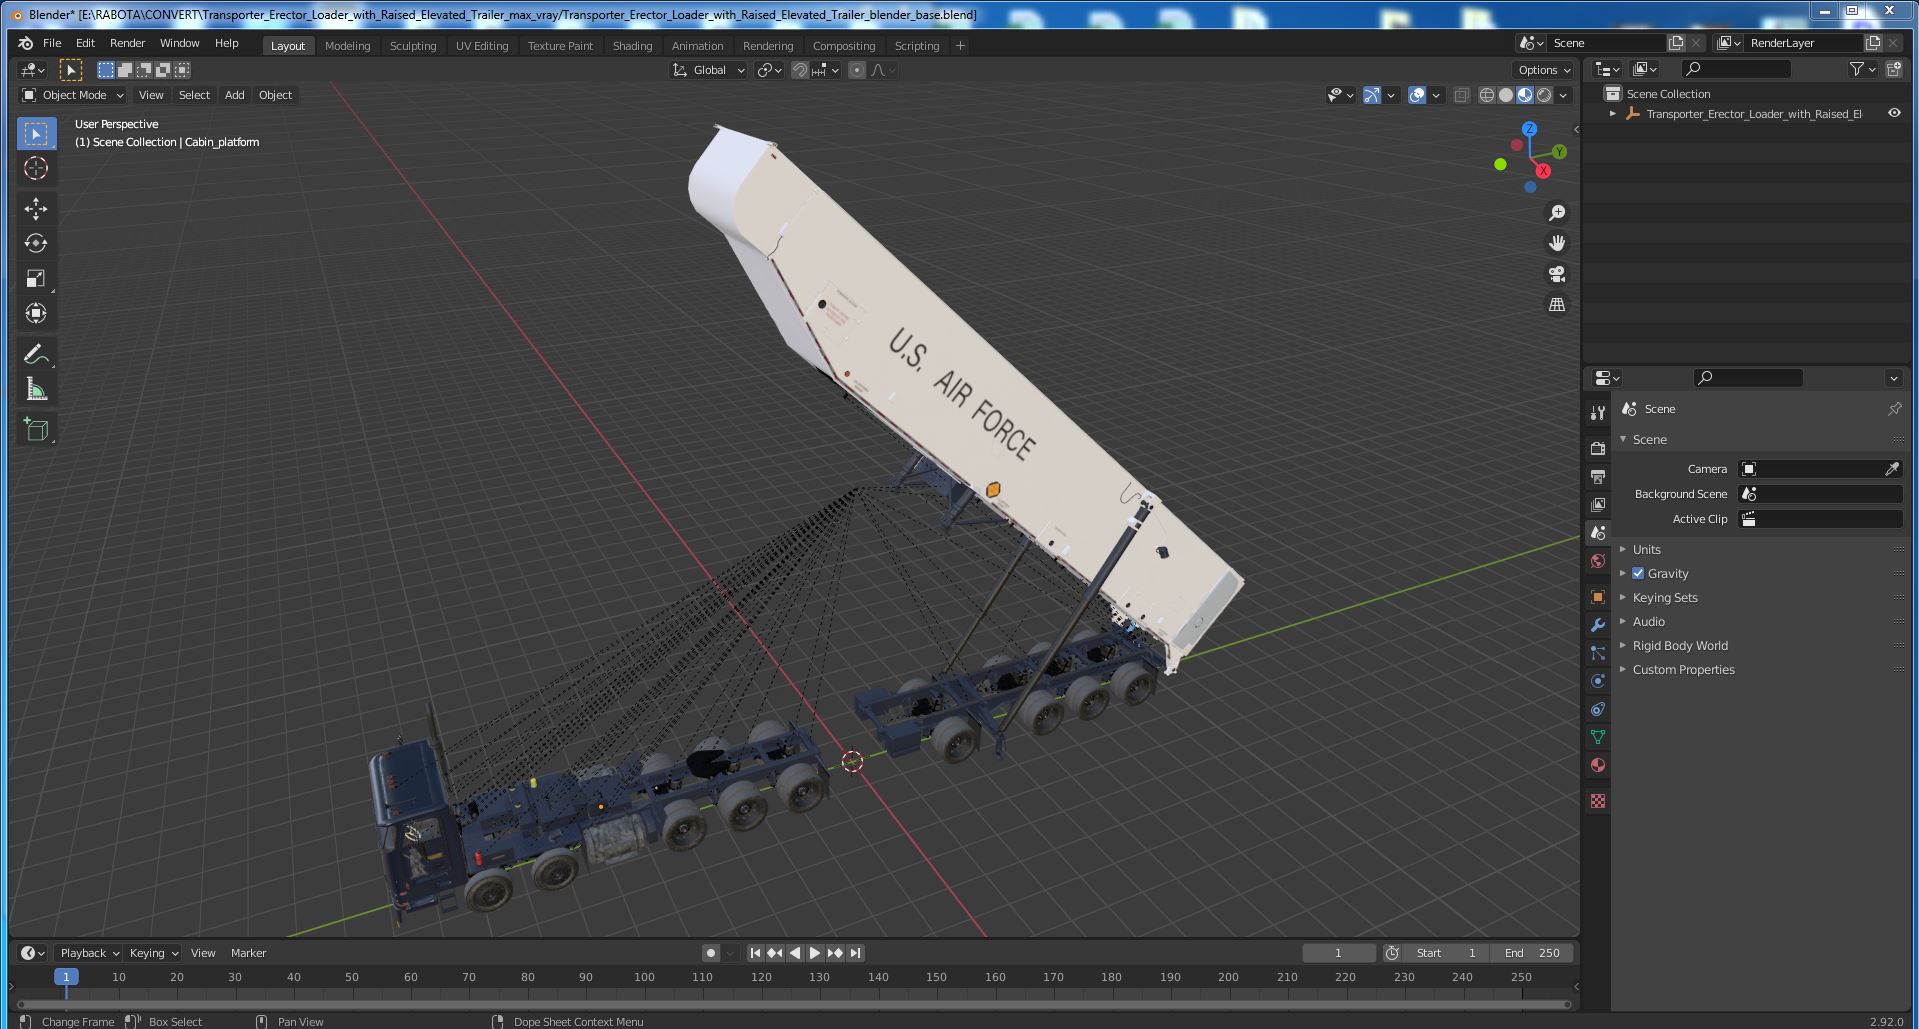The width and height of the screenshot is (1919, 1029).
Task: Switch to rendered viewport shading
Action: [1544, 95]
